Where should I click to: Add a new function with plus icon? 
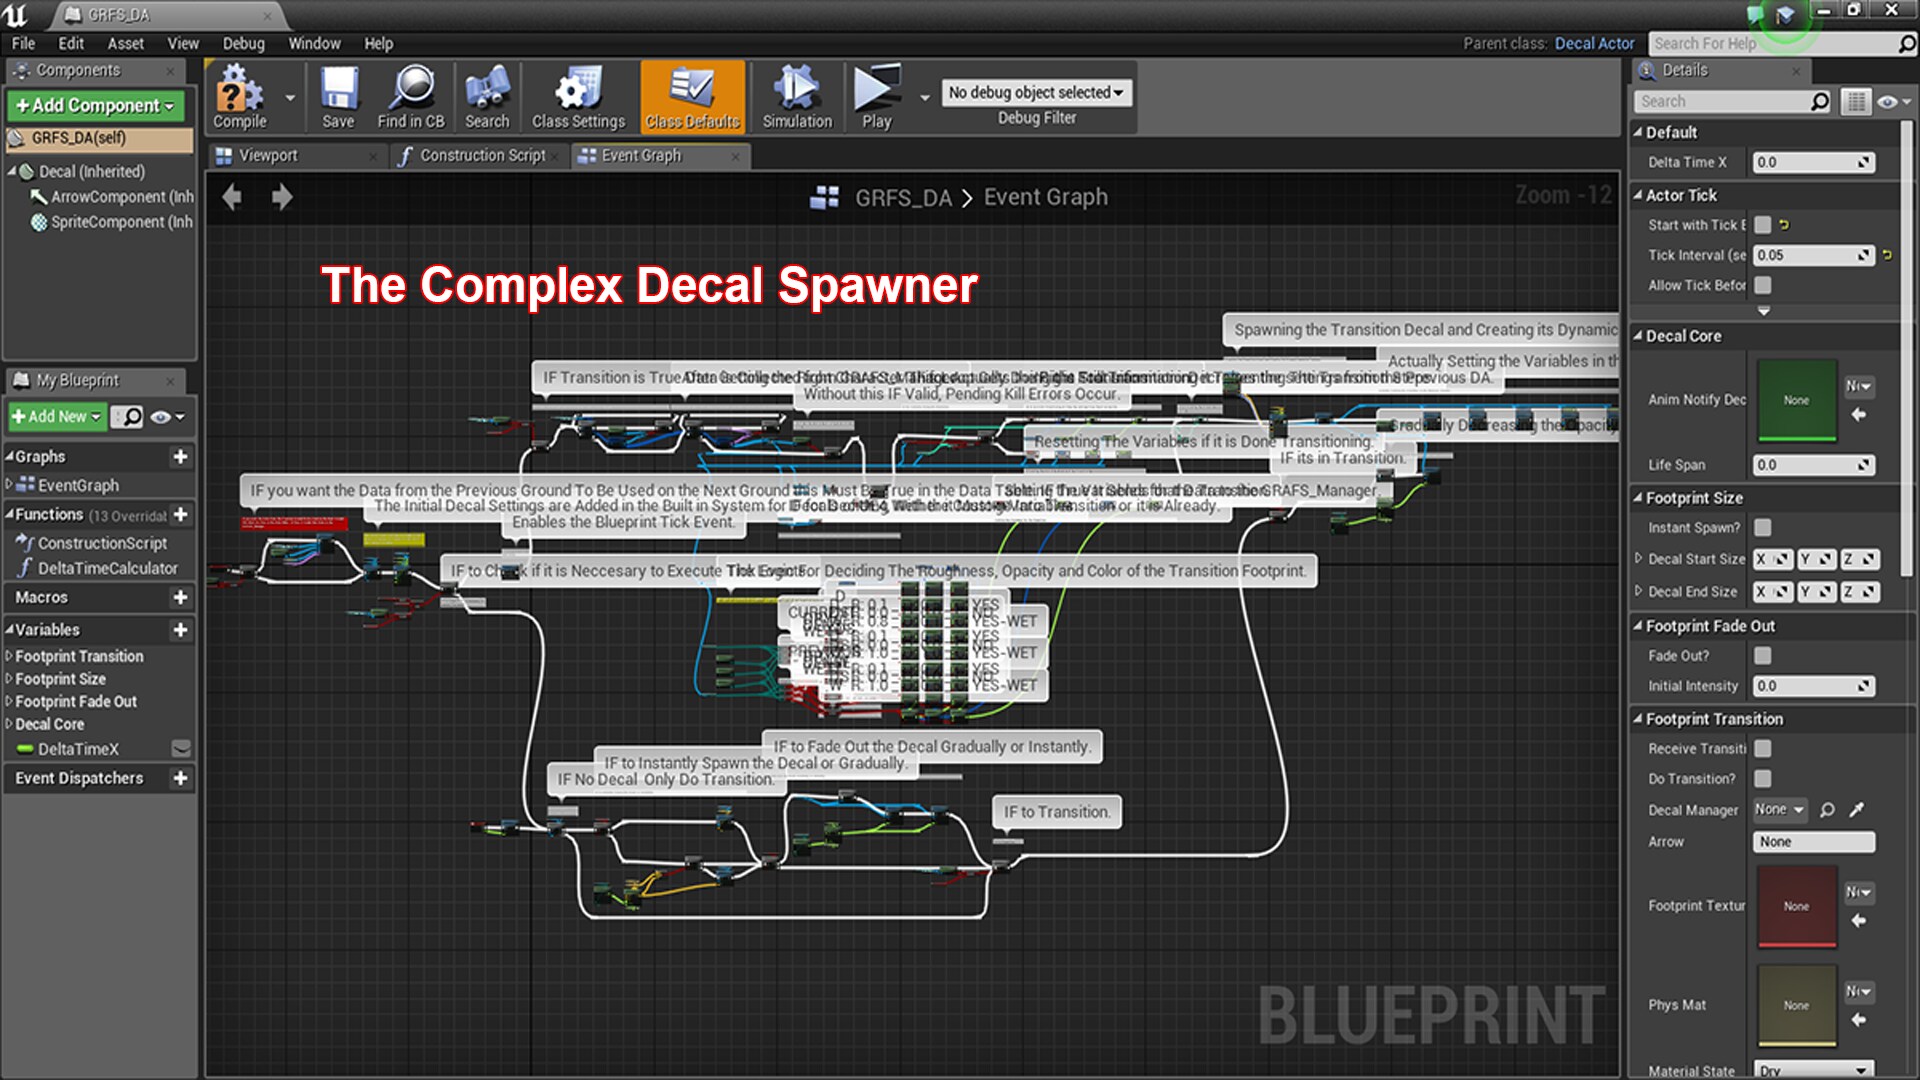pyautogui.click(x=180, y=515)
